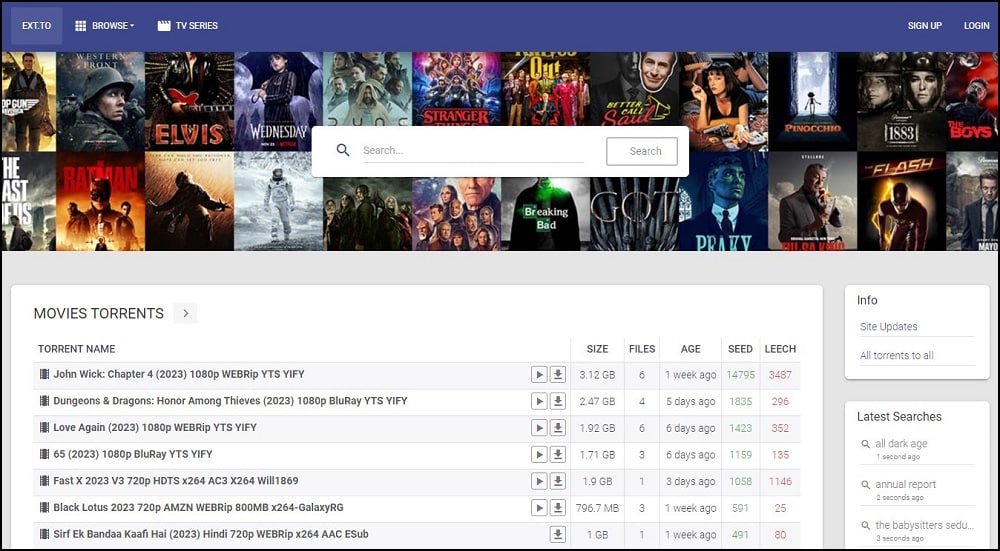Viewport: 1000px width, 551px height.
Task: Play the 65 (2023) BluRay torrent
Action: tap(539, 455)
